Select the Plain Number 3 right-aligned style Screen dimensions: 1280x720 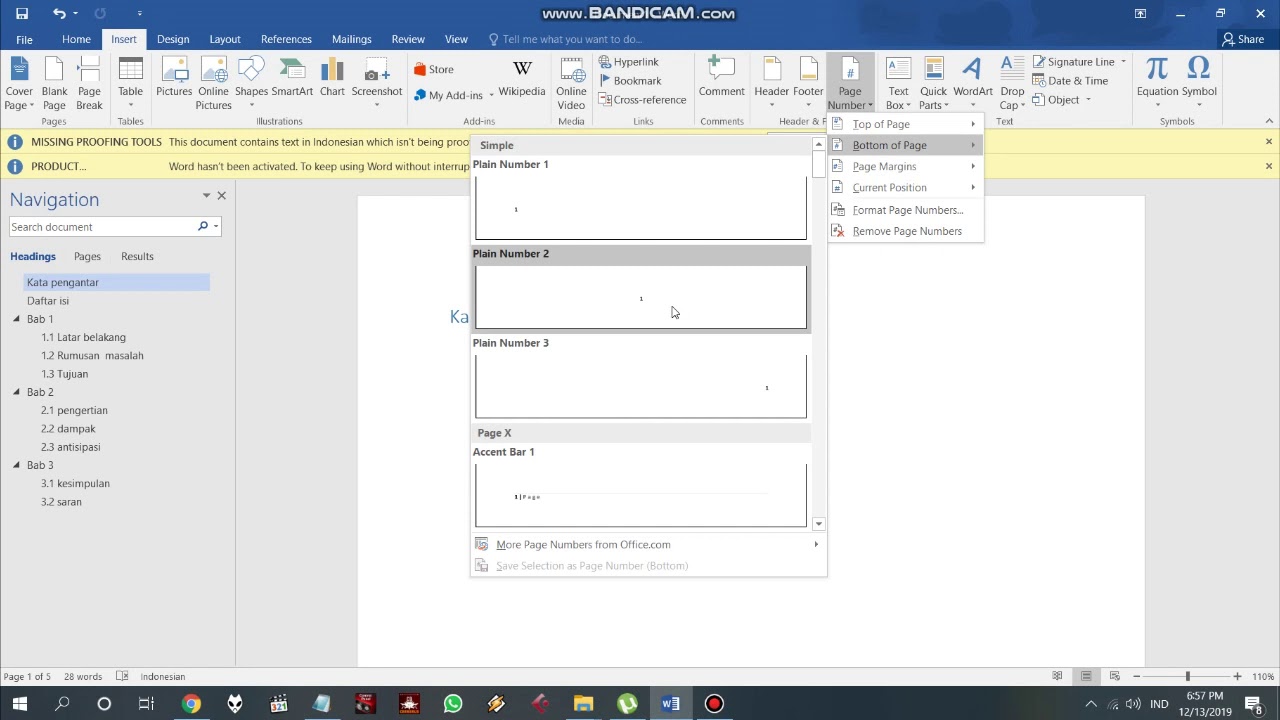pos(640,378)
